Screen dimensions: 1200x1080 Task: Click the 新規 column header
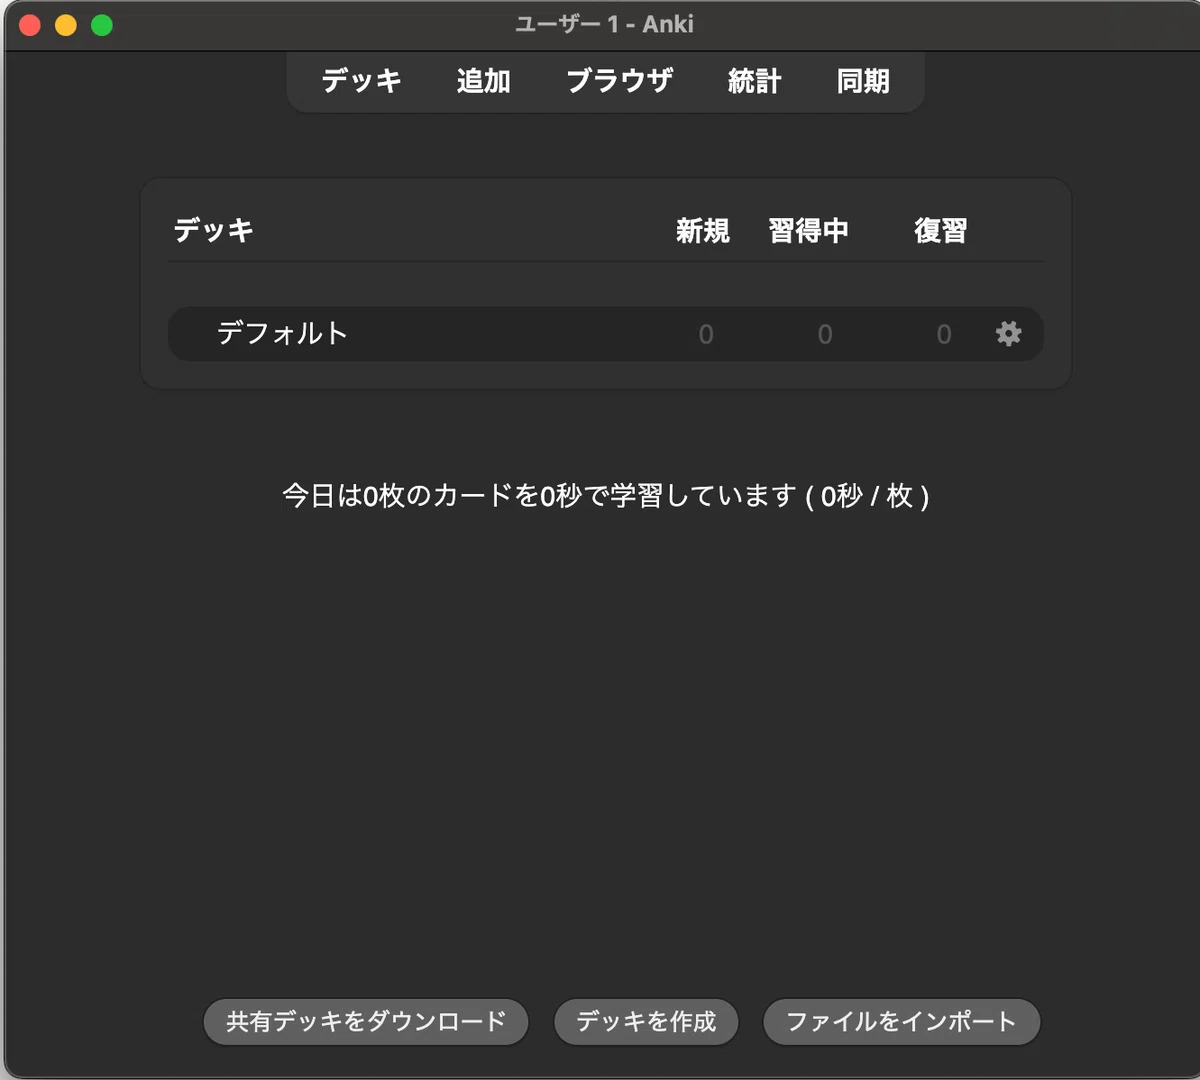click(703, 231)
